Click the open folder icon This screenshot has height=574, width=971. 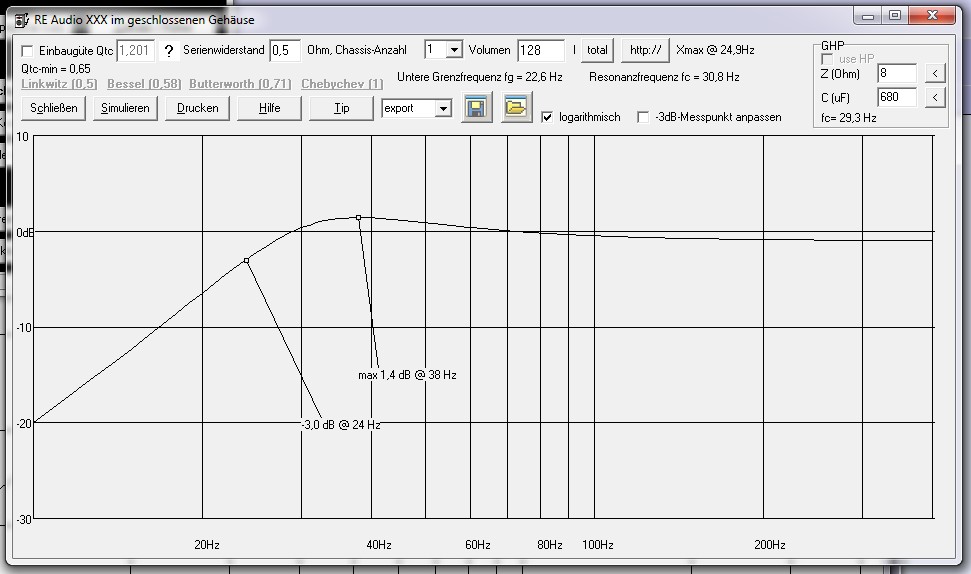point(516,108)
